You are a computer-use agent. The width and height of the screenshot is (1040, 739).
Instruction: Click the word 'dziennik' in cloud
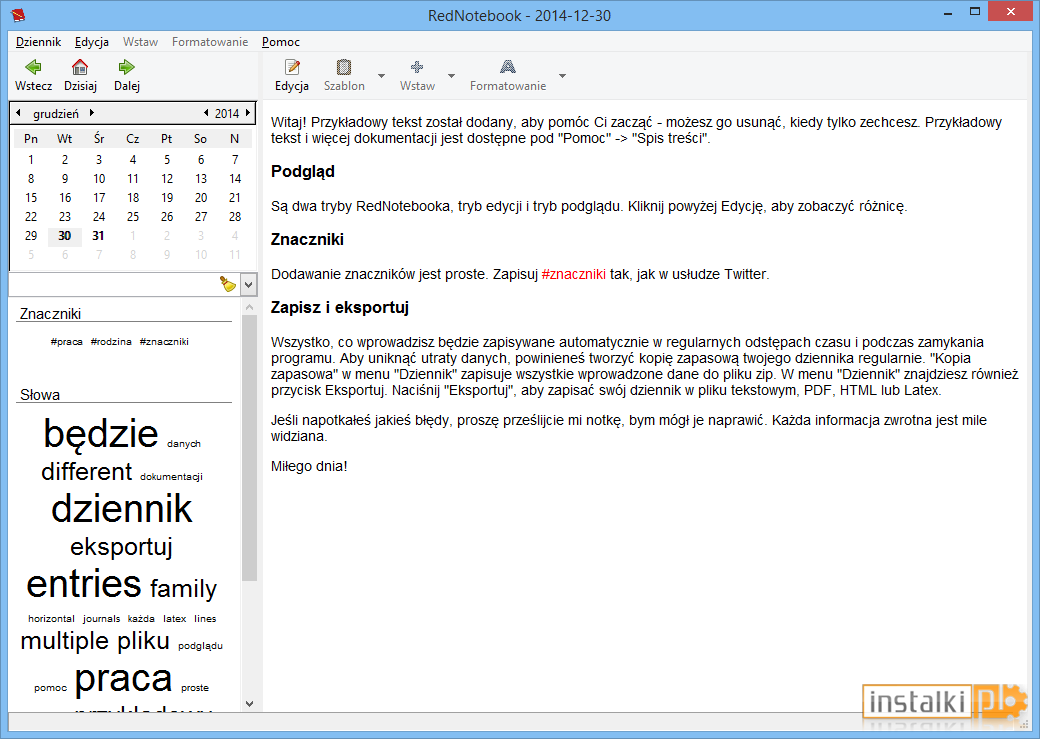(122, 509)
